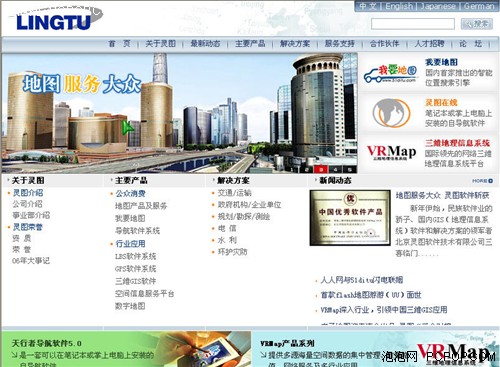The height and width of the screenshot is (367, 500).
Task: Select the red banner slide indicator
Action: 321,169
